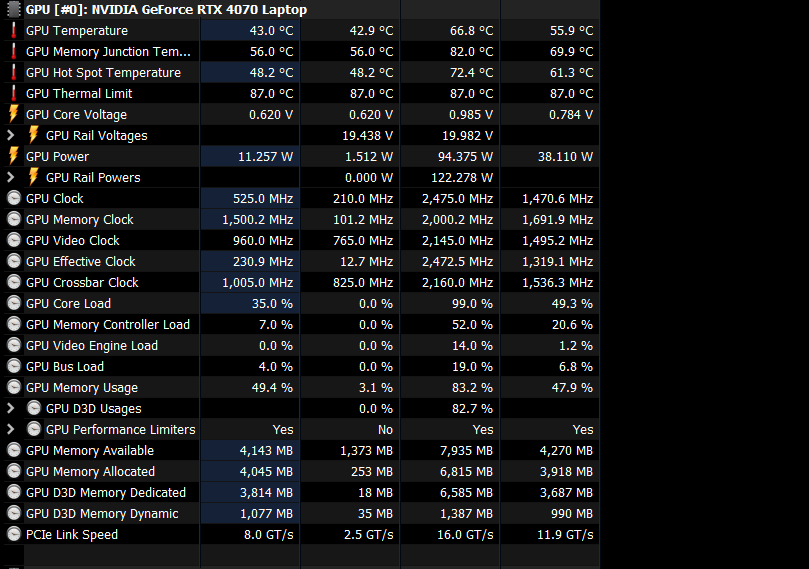Screen dimensions: 809x569
Task: Select the GPU Video Clock label
Action: click(x=73, y=240)
